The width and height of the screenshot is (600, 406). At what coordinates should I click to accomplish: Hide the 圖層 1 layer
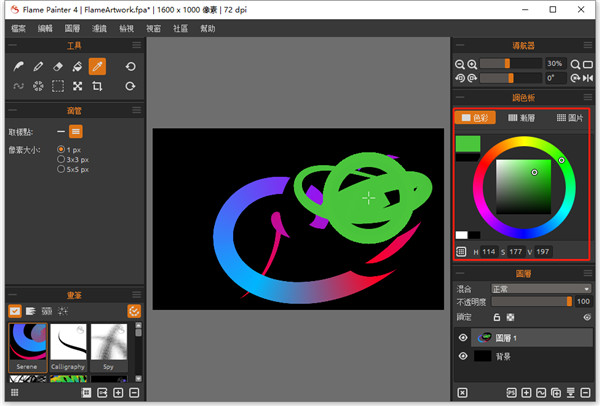click(463, 338)
